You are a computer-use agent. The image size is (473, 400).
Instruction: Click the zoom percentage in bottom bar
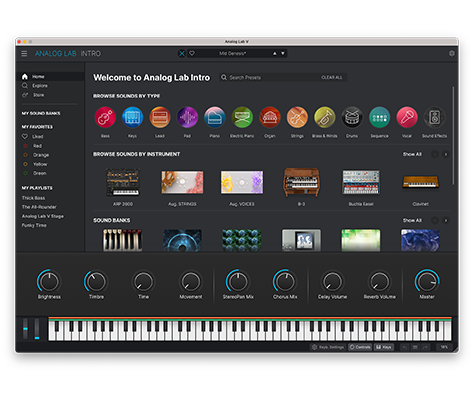[x=444, y=347]
